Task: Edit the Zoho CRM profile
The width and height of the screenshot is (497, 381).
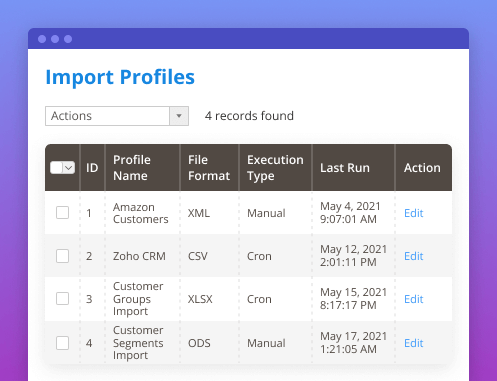Action: 414,256
